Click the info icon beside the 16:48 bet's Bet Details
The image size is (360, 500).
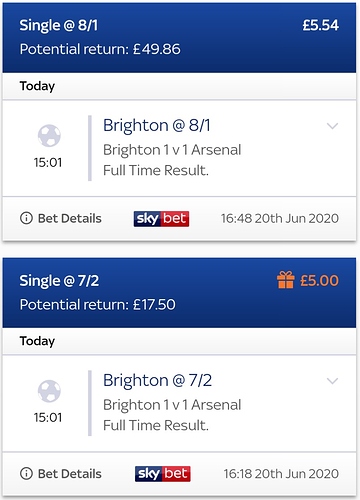click(x=26, y=218)
